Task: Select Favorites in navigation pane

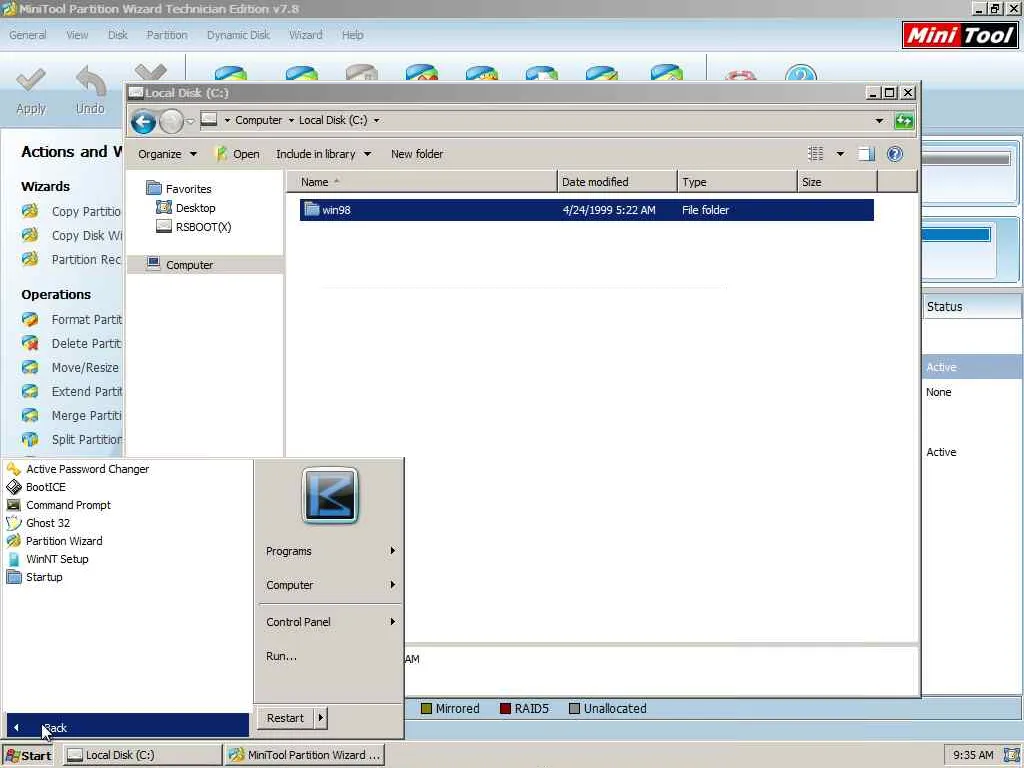Action: coord(179,189)
